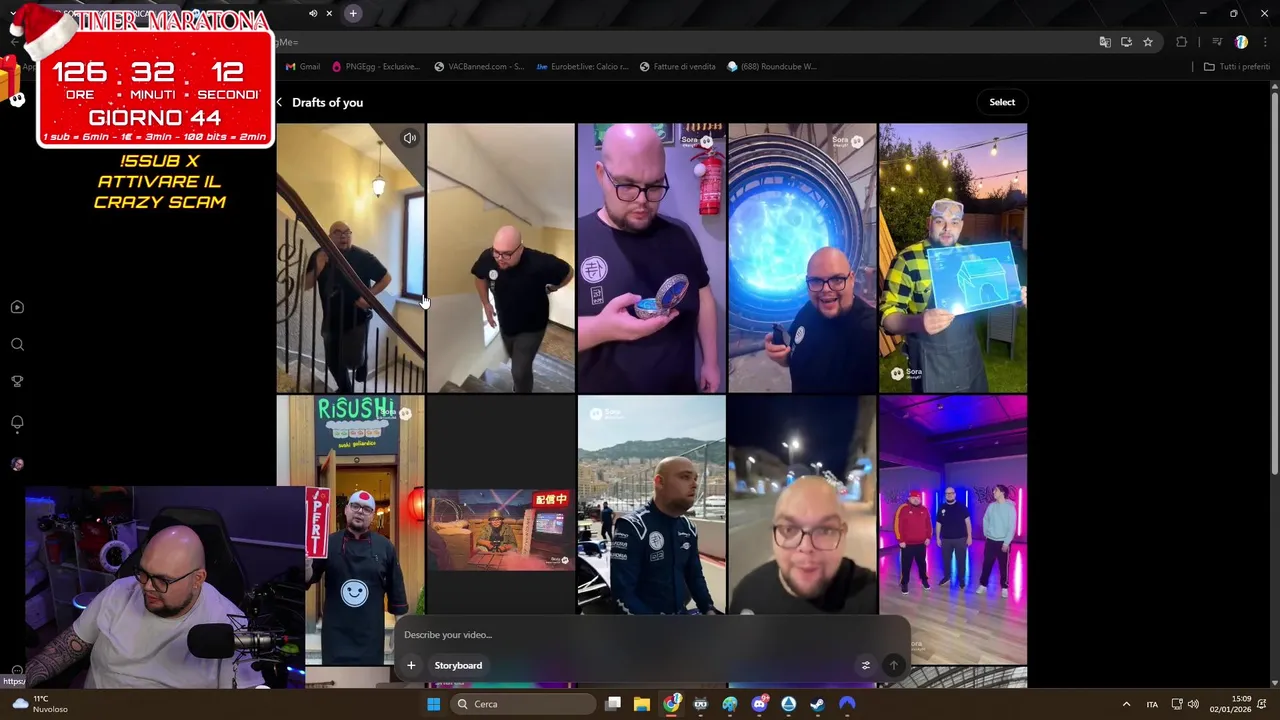Add media with the plus button in prompt bar
This screenshot has width=1280, height=720.
[x=411, y=665]
